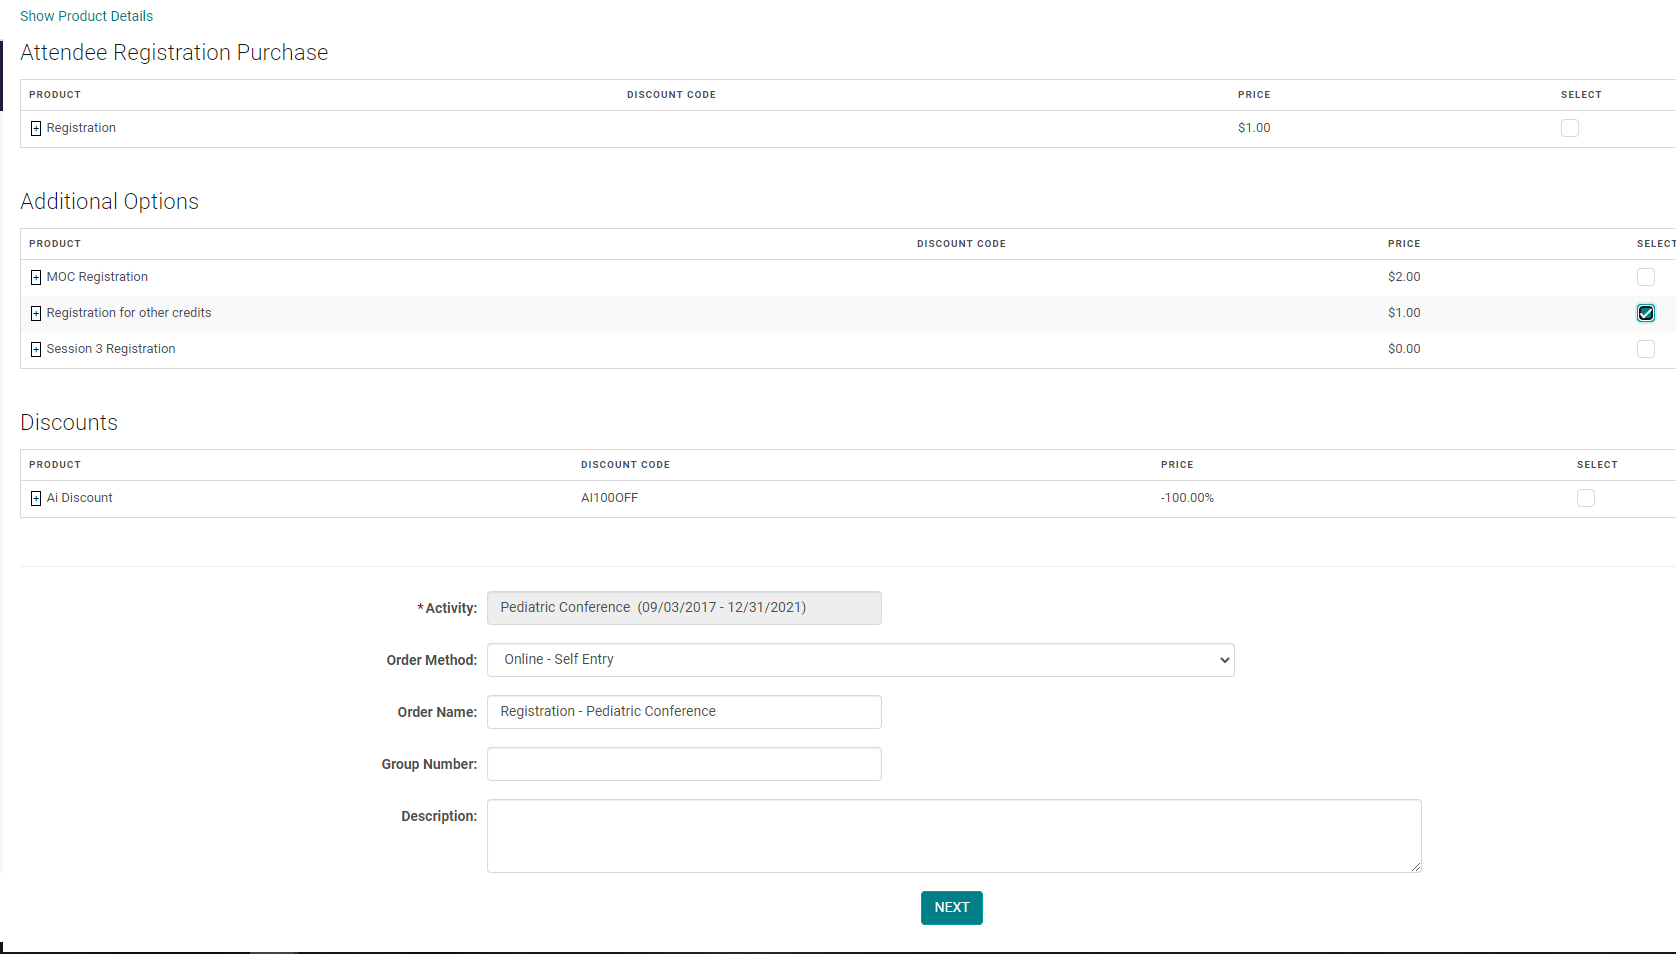This screenshot has width=1676, height=954.
Task: Click inside the Description text area
Action: coord(953,835)
